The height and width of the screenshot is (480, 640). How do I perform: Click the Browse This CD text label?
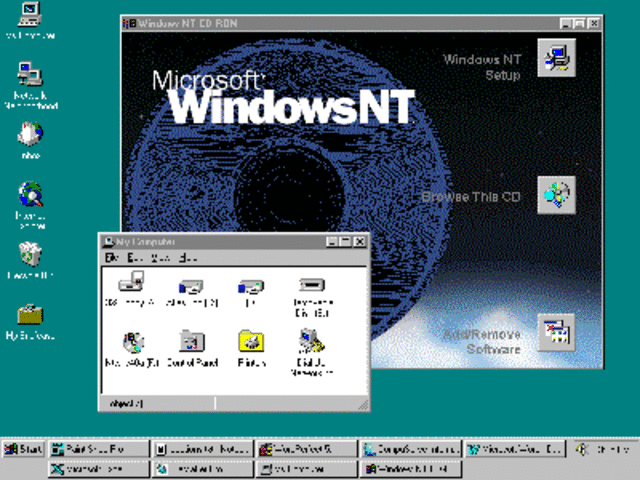pyautogui.click(x=471, y=197)
